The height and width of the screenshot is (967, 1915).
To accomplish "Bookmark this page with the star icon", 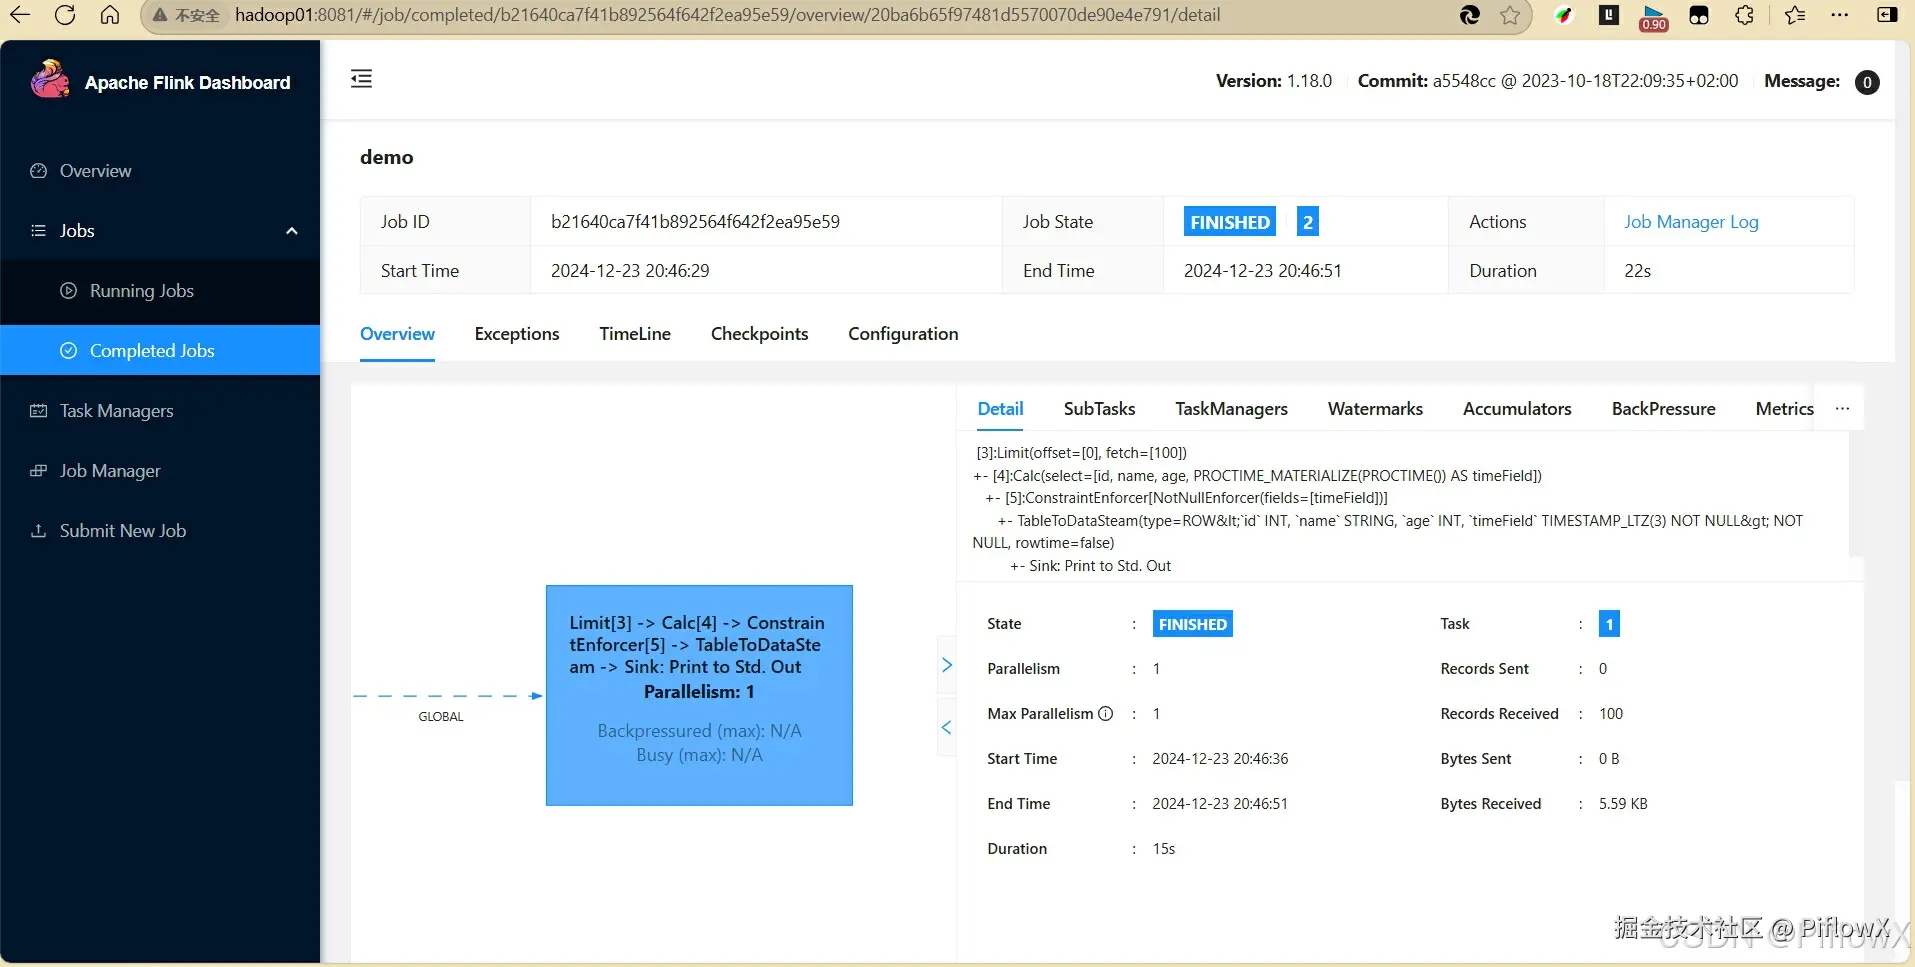I will 1510,15.
